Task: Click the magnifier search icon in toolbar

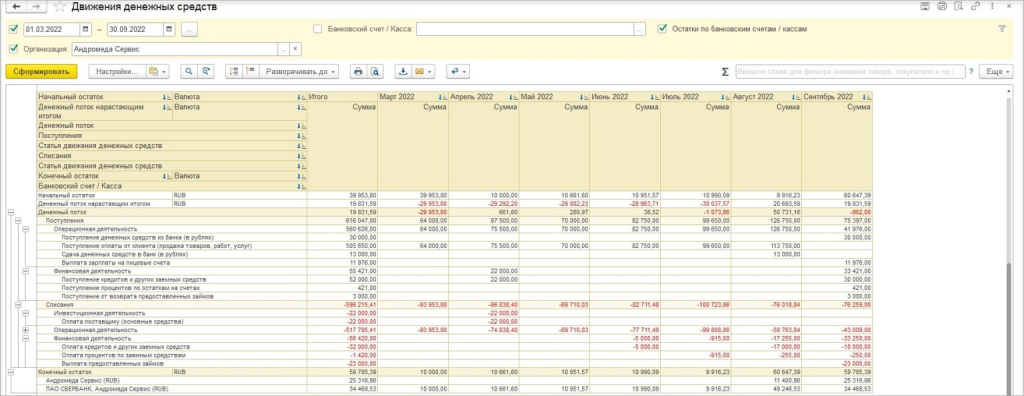Action: 188,72
